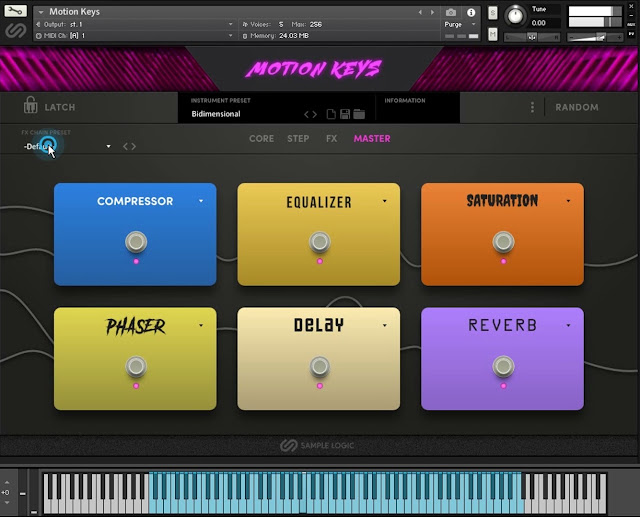640x517 pixels.
Task: Mute the instrument with M button
Action: [493, 35]
